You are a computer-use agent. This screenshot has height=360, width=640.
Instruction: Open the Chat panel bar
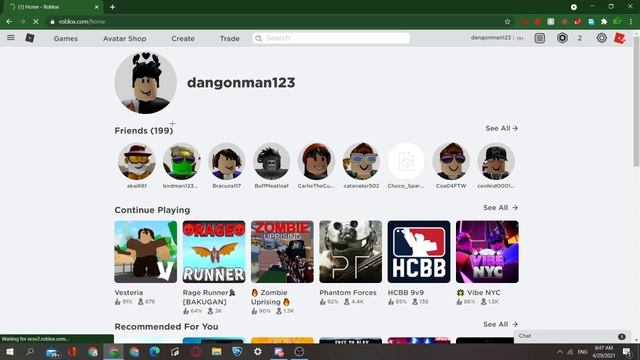[572, 336]
